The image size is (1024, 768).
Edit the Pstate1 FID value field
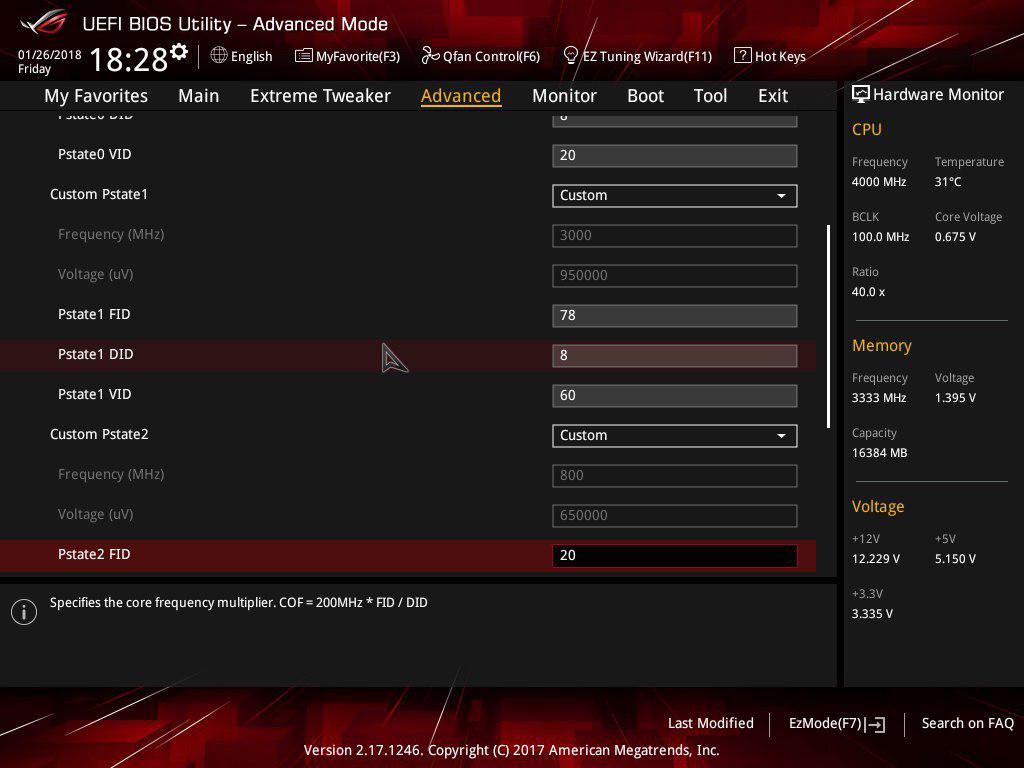[x=675, y=315]
